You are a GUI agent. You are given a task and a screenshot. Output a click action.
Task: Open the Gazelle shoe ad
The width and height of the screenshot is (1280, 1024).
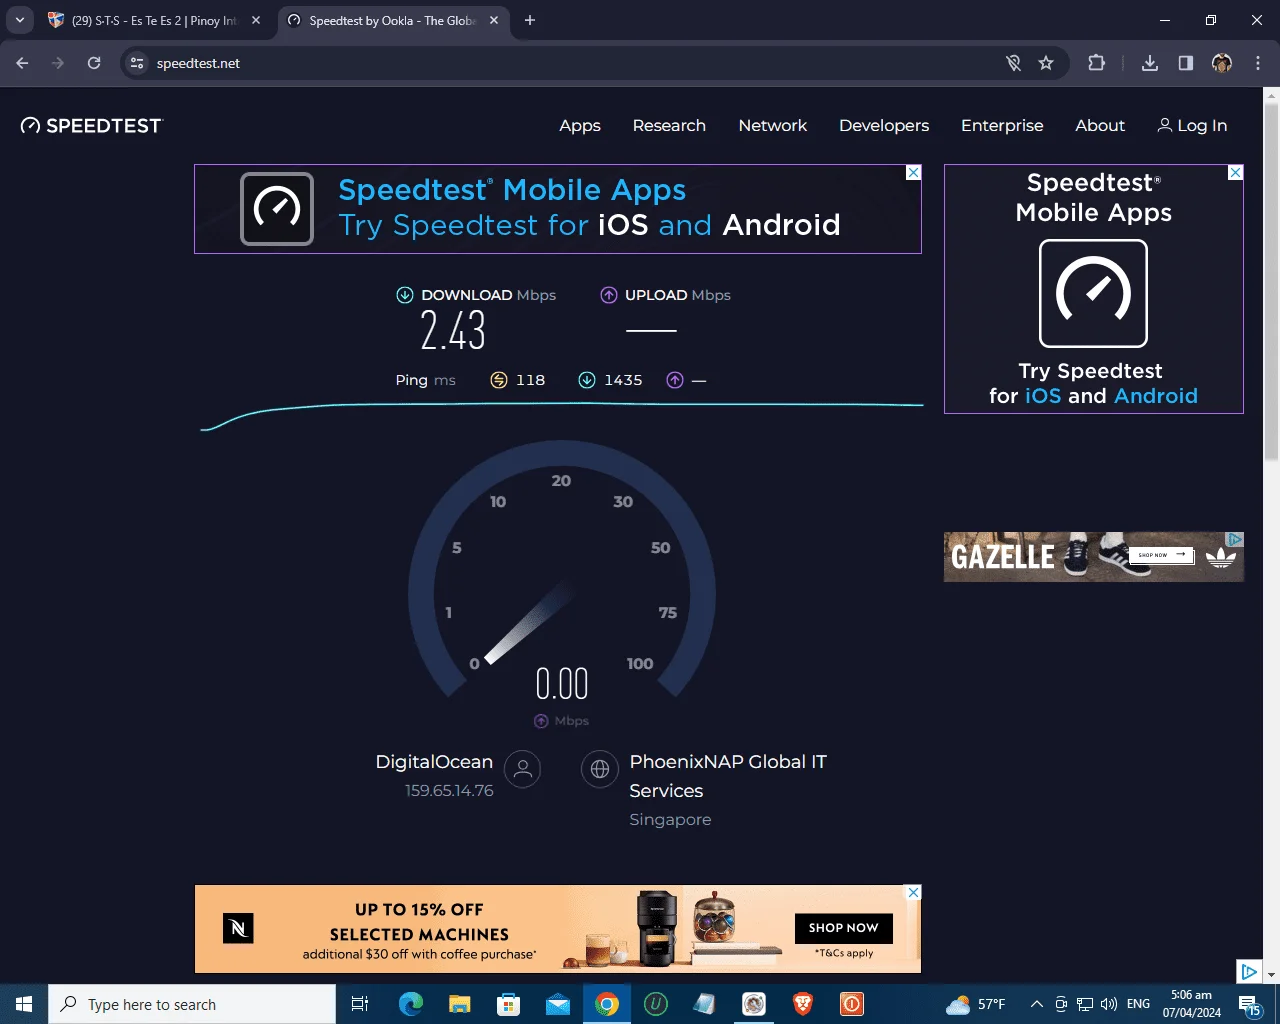click(1093, 557)
